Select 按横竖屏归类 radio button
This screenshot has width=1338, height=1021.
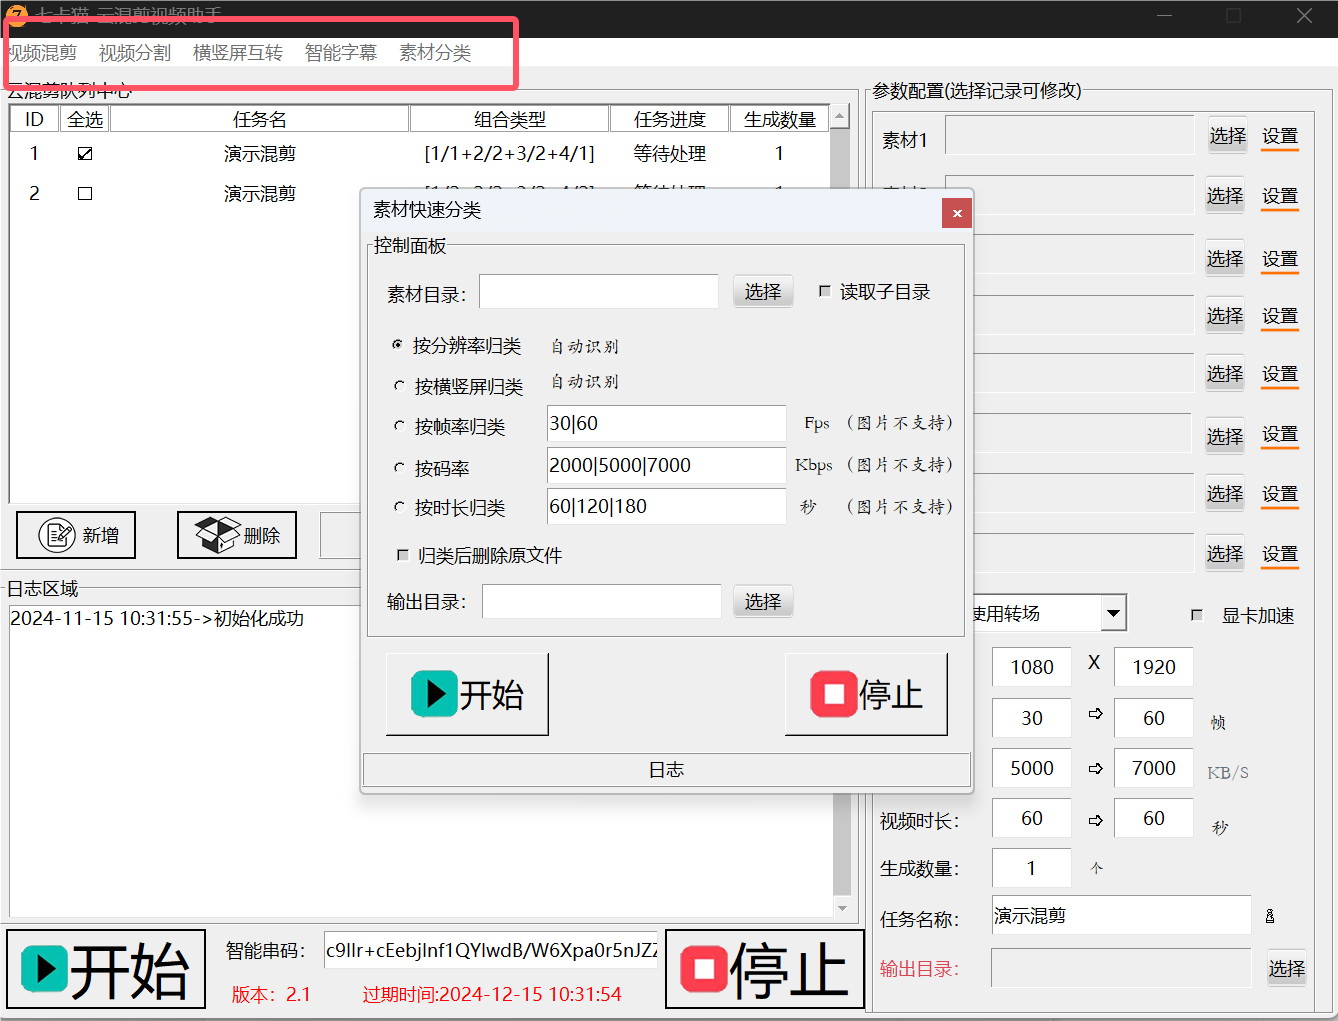tap(399, 385)
